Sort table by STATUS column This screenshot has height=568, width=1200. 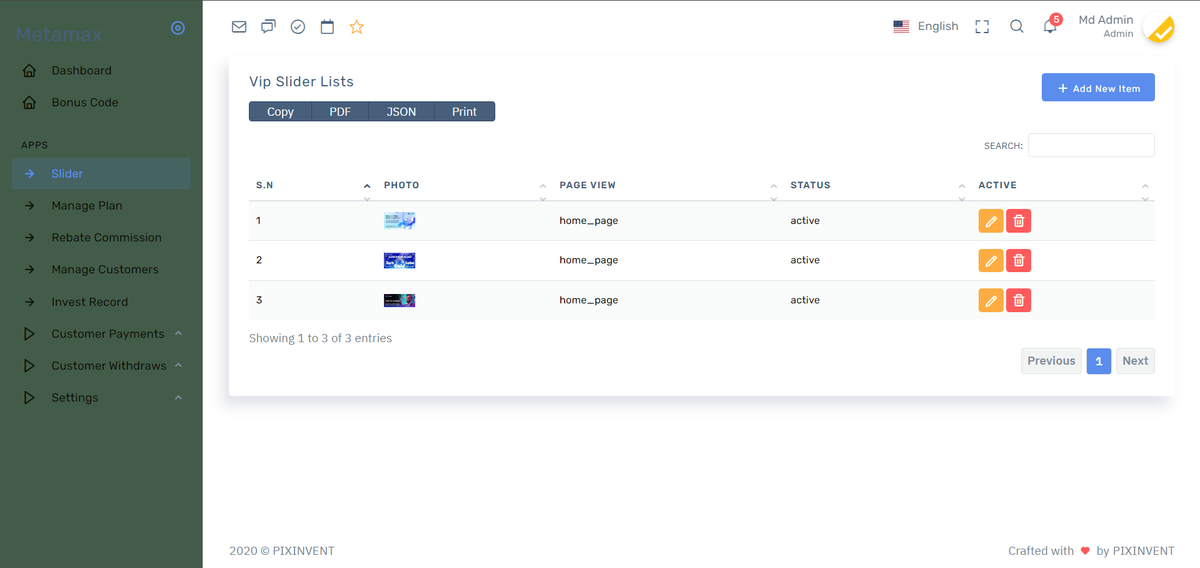[x=876, y=186]
